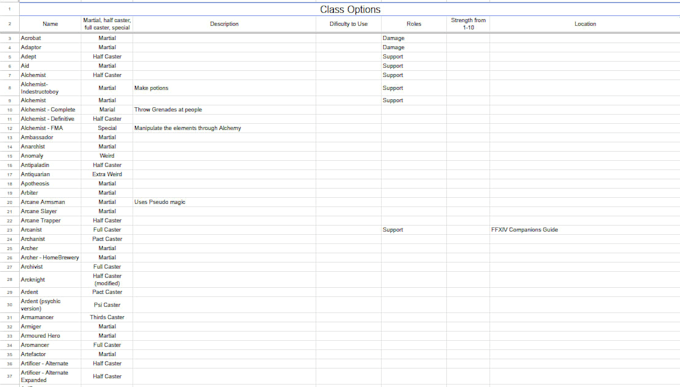Select row number 23 header
680x387 pixels.
pos(10,230)
